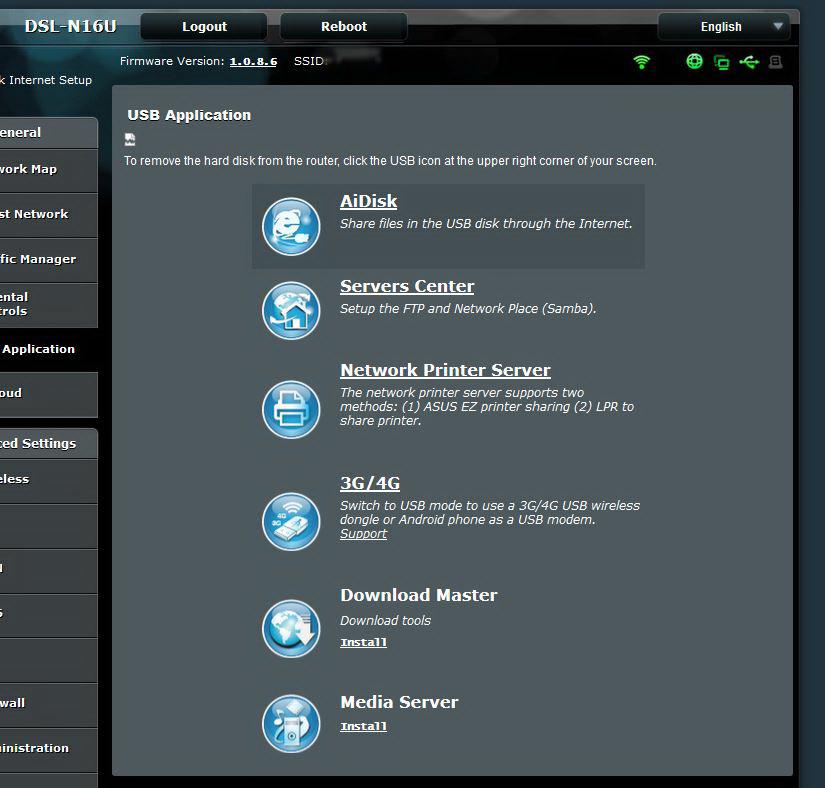Open the 3G/4G title link
The height and width of the screenshot is (788, 825).
370,483
